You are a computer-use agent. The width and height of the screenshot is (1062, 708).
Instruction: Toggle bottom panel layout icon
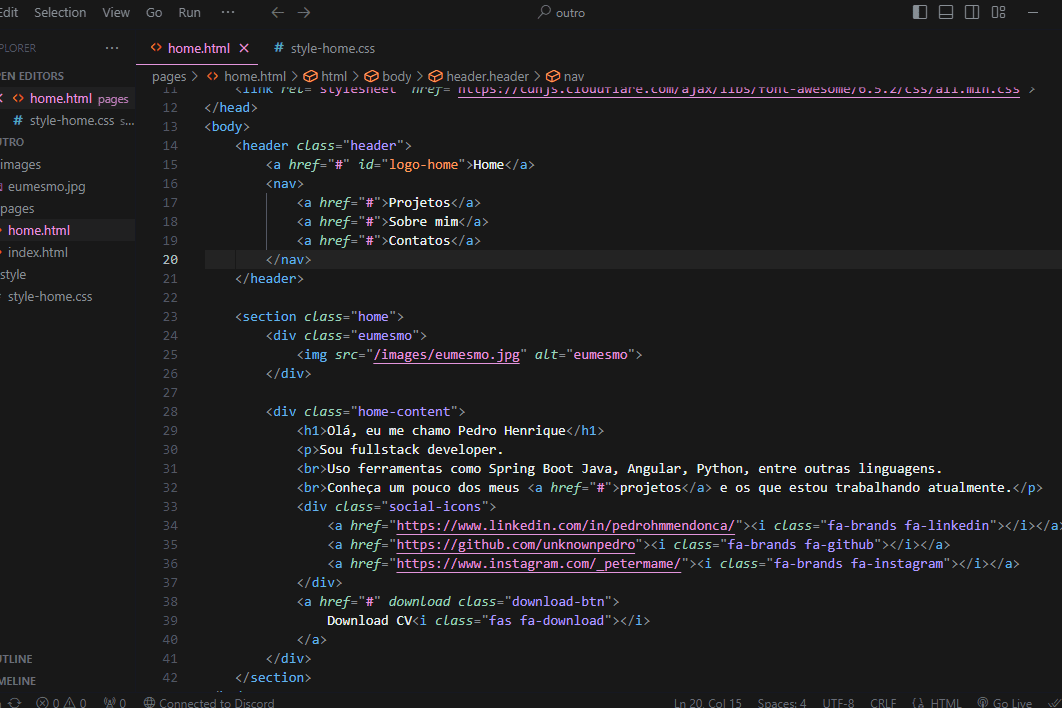coord(946,12)
